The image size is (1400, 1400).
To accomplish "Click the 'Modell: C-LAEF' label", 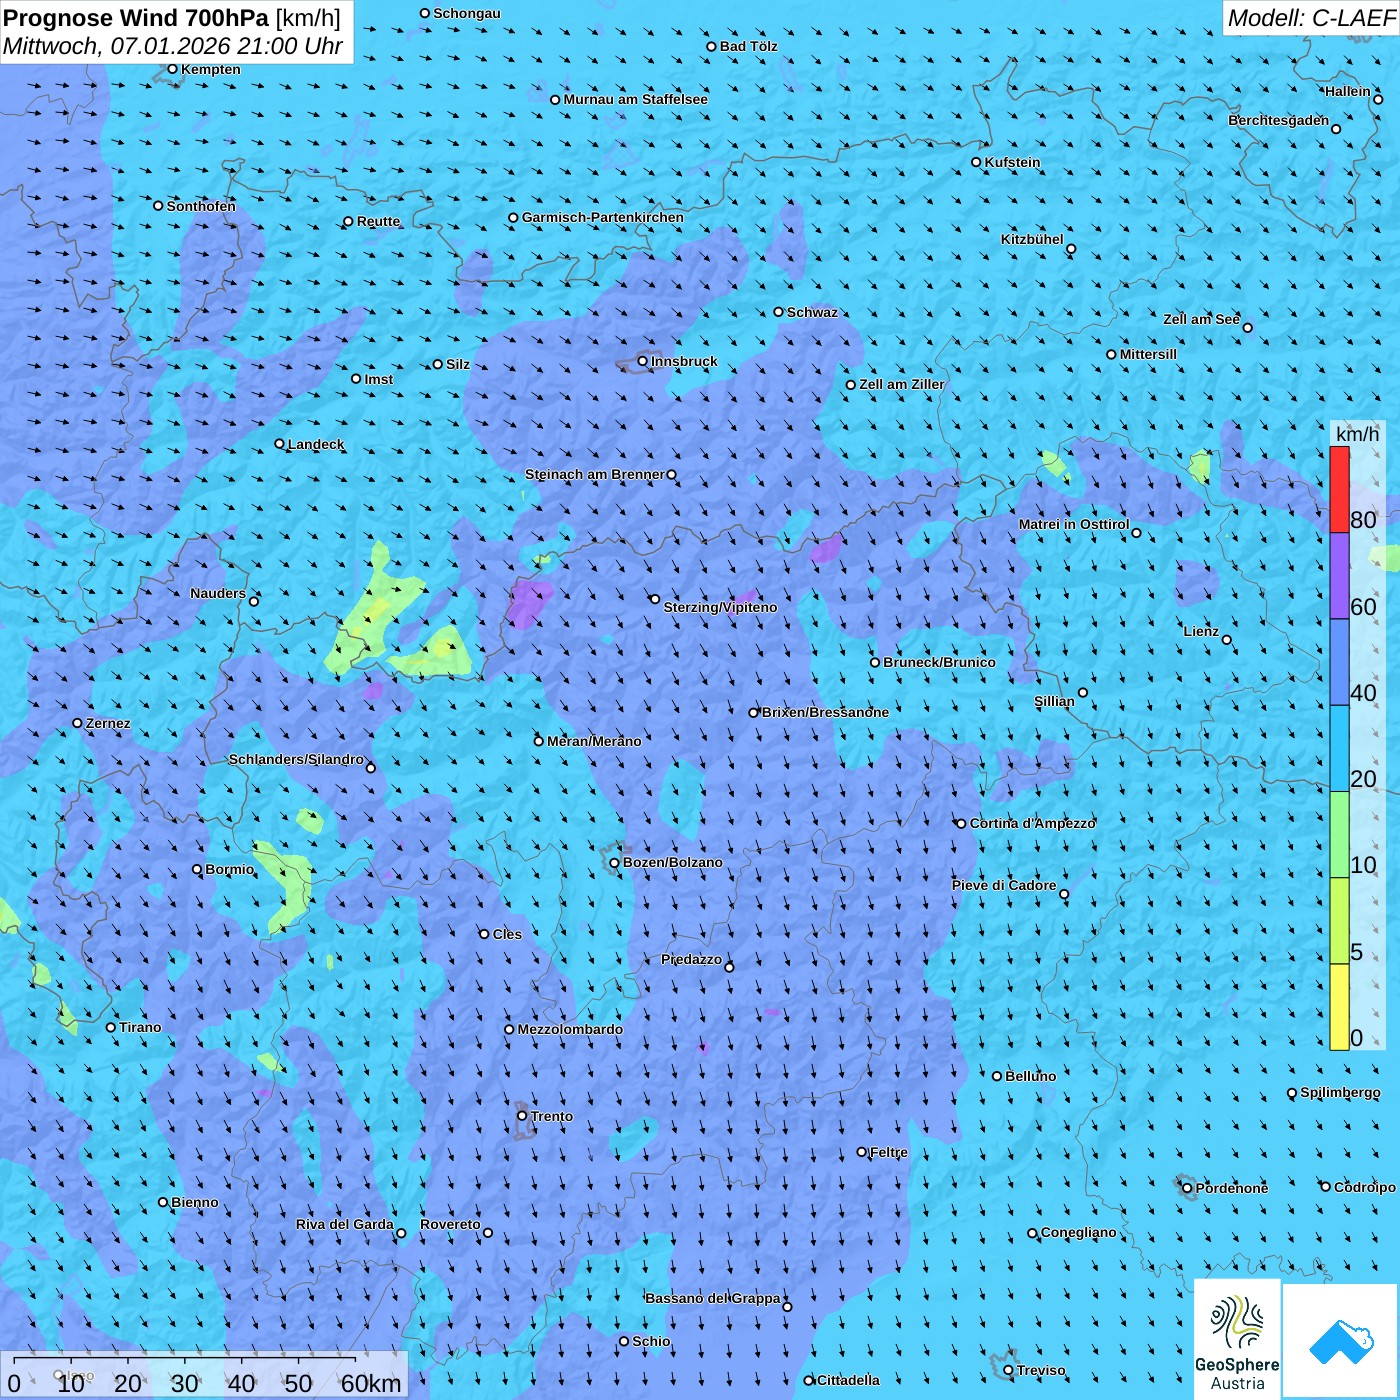I will click(x=1311, y=18).
